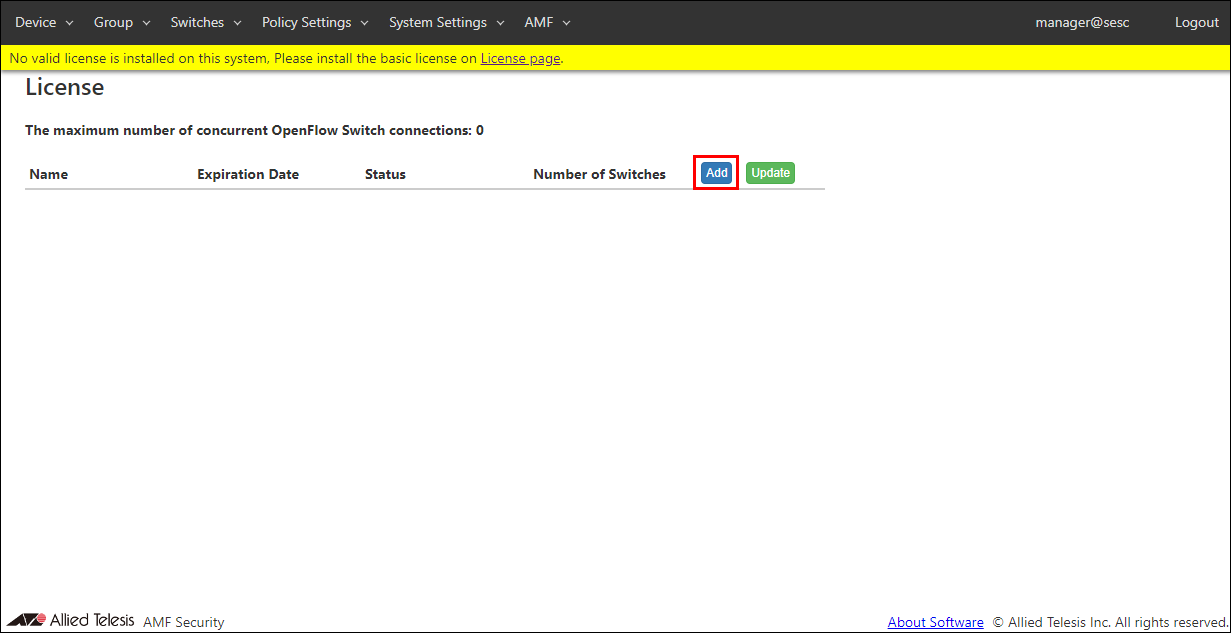1231x633 pixels.
Task: Click the green Update button
Action: [x=770, y=173]
